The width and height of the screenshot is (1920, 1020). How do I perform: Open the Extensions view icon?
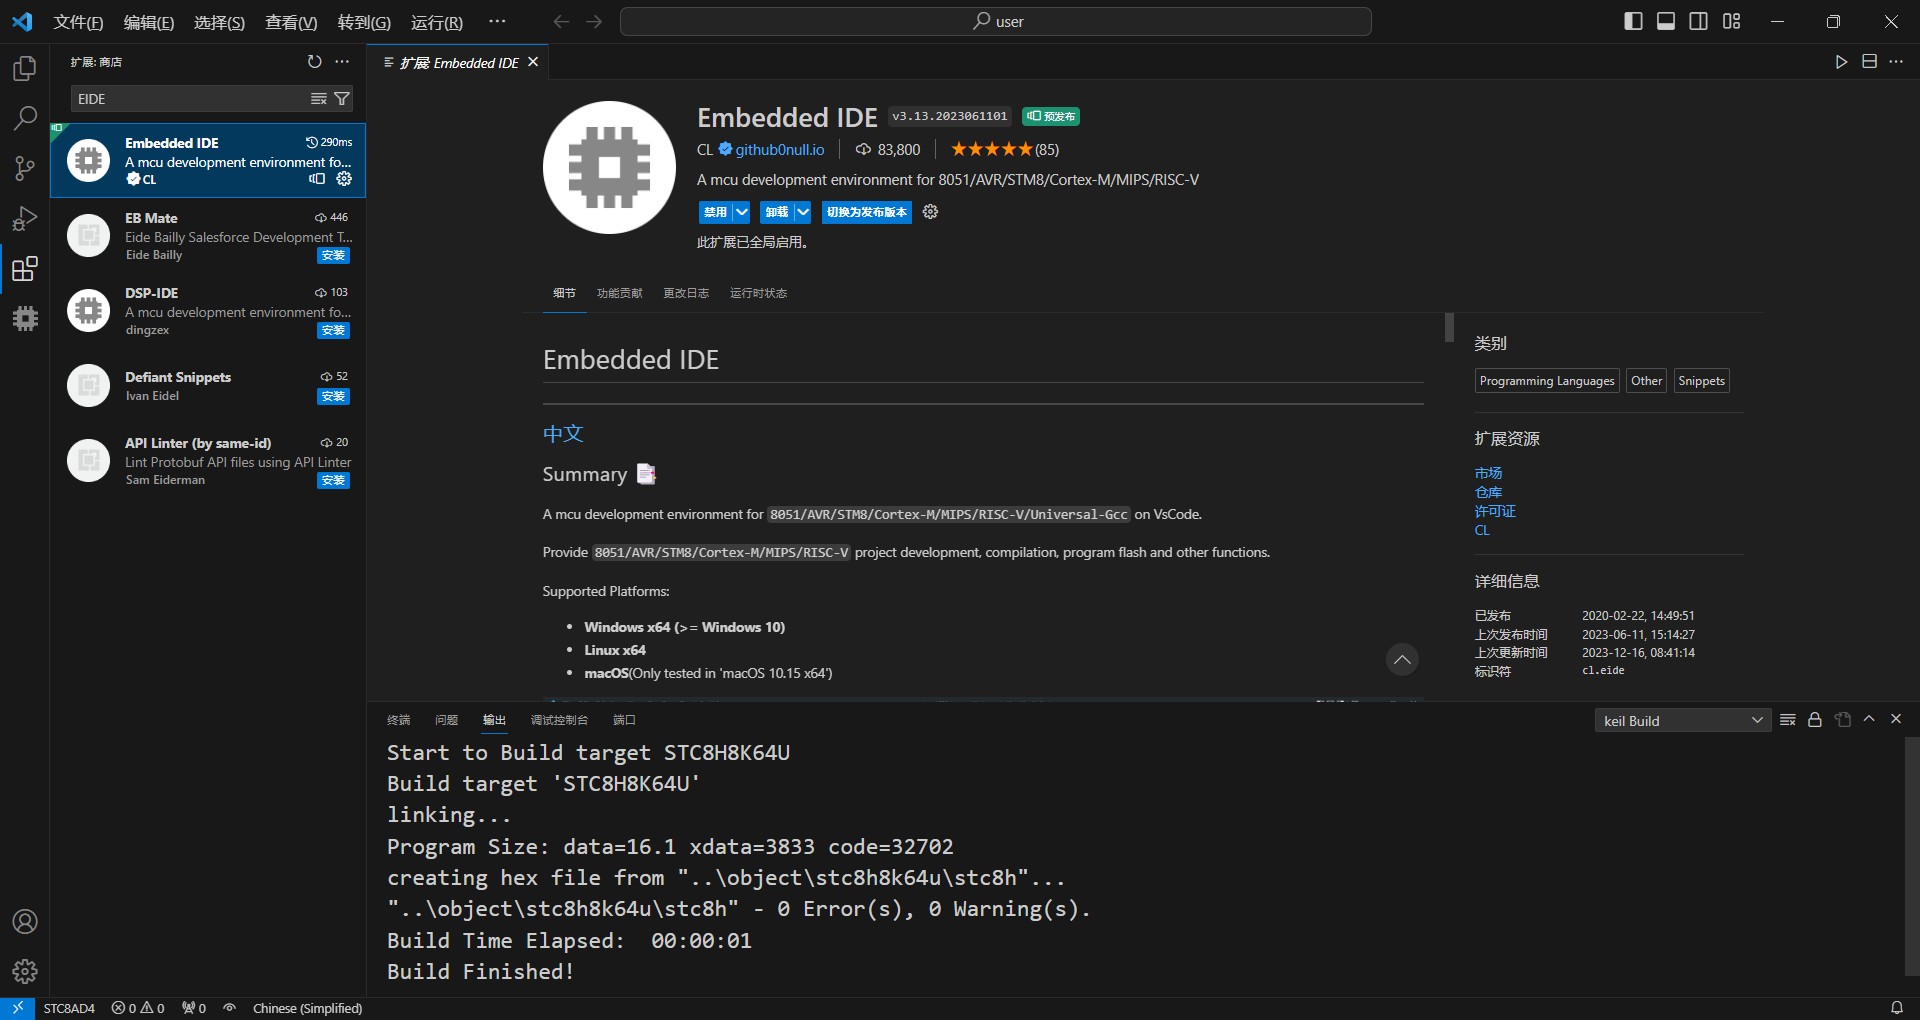tap(25, 268)
